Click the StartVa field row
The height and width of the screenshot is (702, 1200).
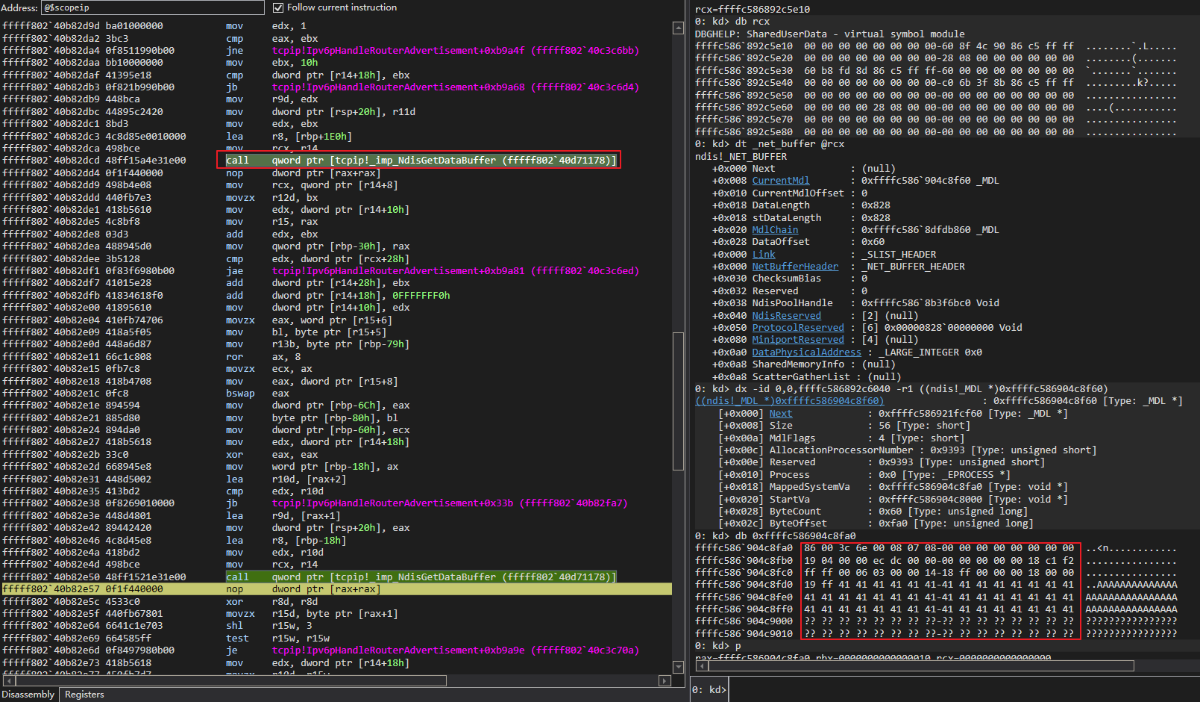[893, 499]
